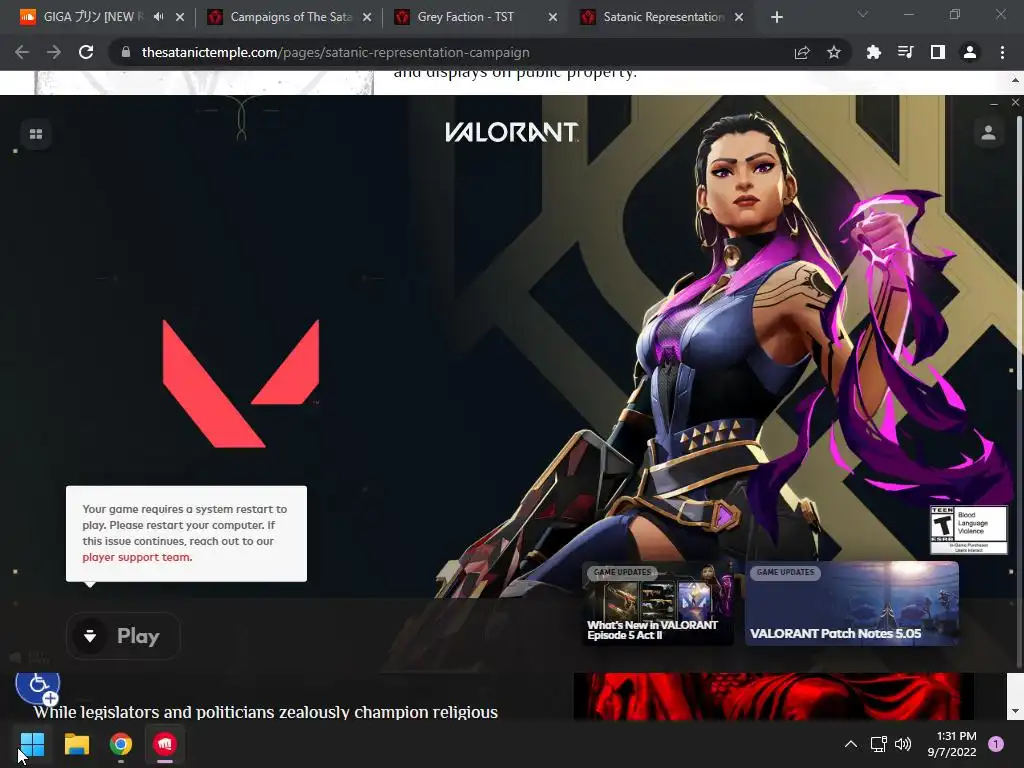Click Riot Client taskbar icon
Screen dimensions: 1024x768
pyautogui.click(x=165, y=744)
